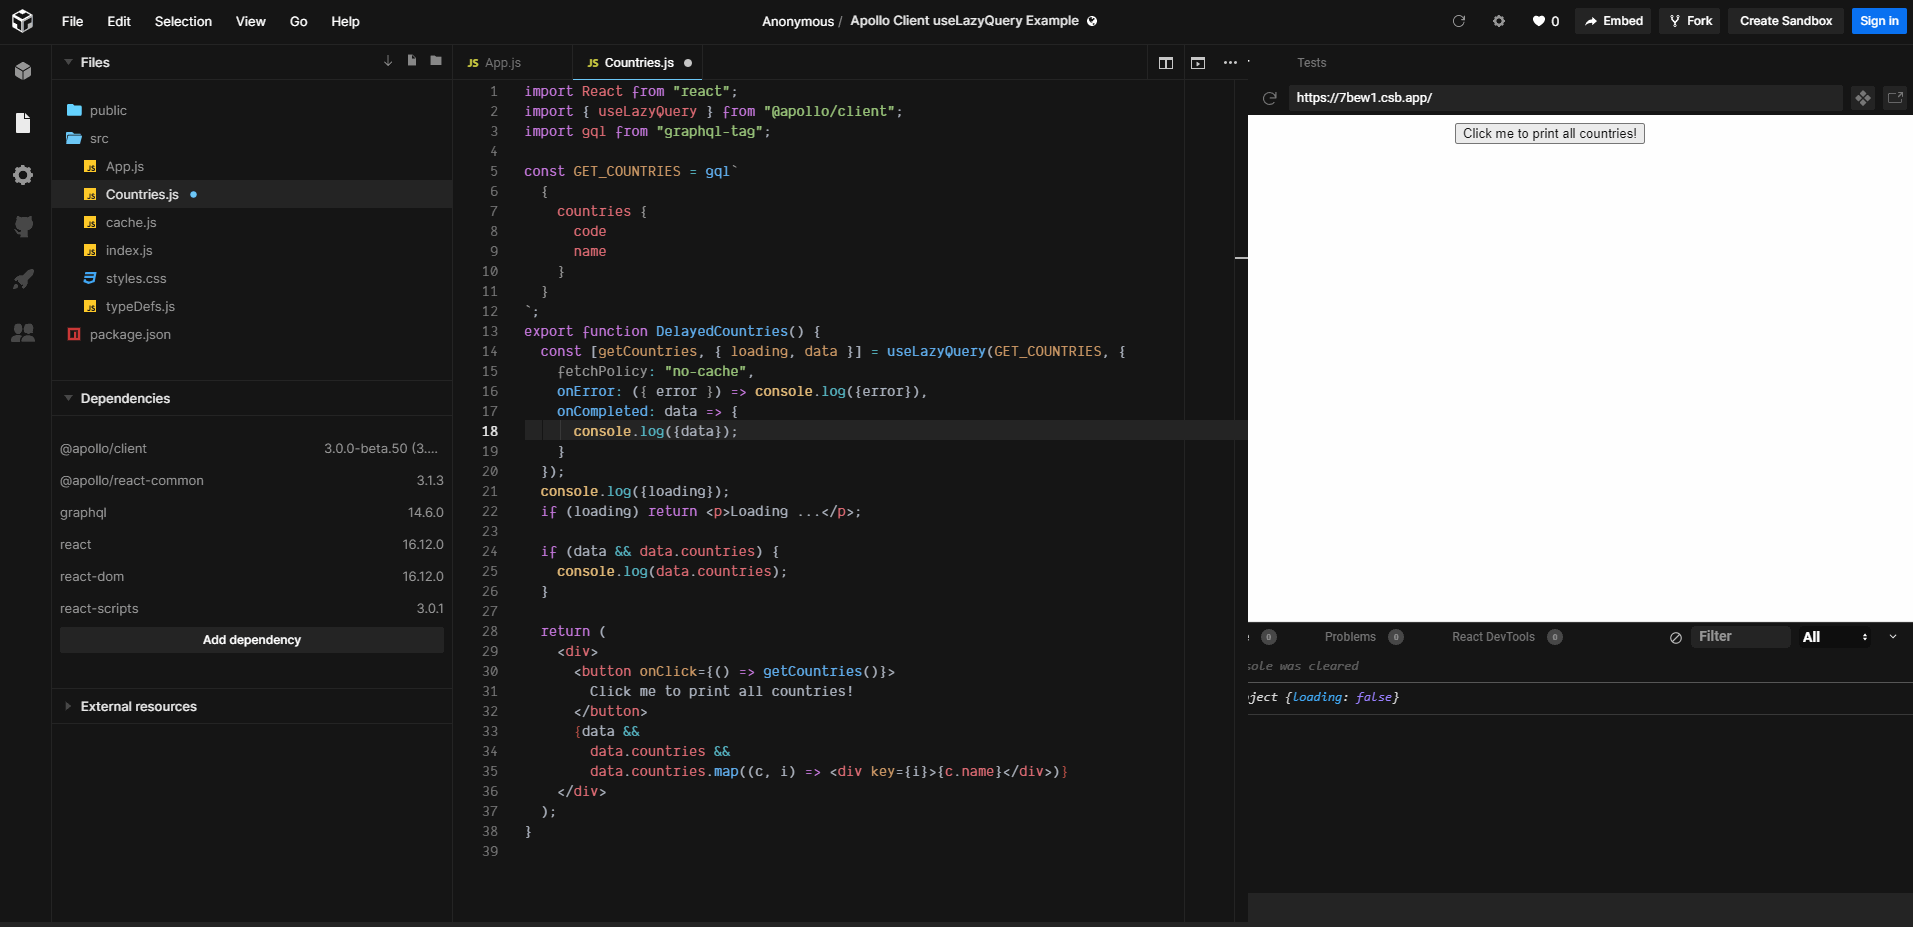The height and width of the screenshot is (927, 1913).
Task: Open the editor three-dots more menu
Action: point(1230,63)
